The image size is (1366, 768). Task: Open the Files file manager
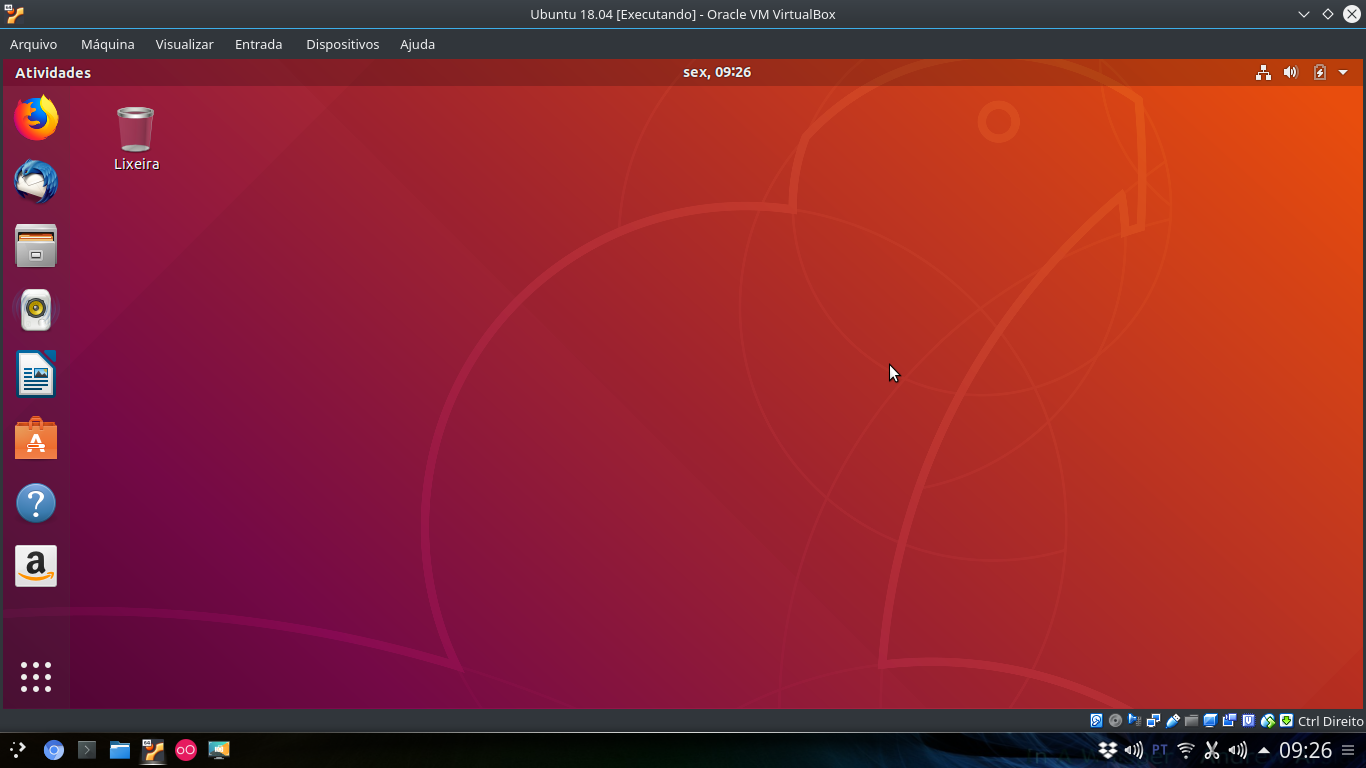coord(35,246)
